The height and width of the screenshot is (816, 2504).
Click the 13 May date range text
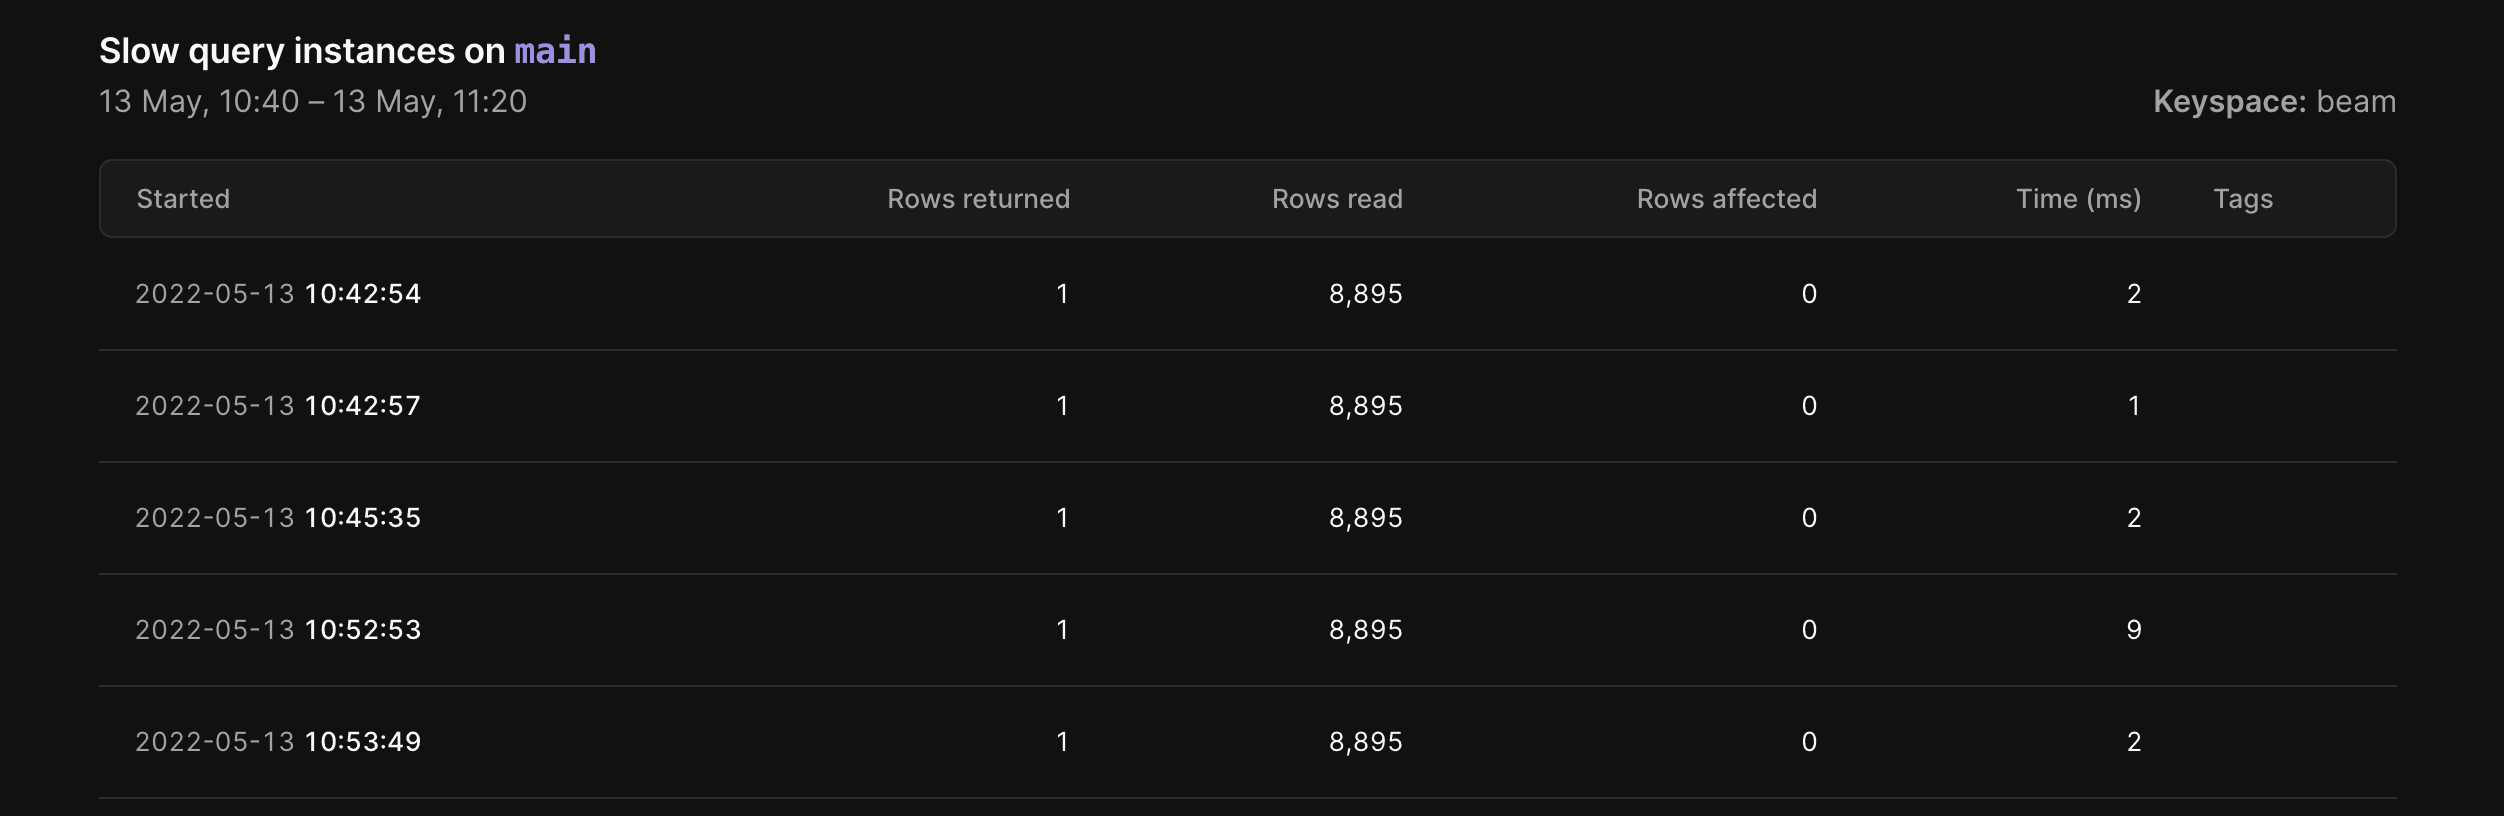(313, 102)
